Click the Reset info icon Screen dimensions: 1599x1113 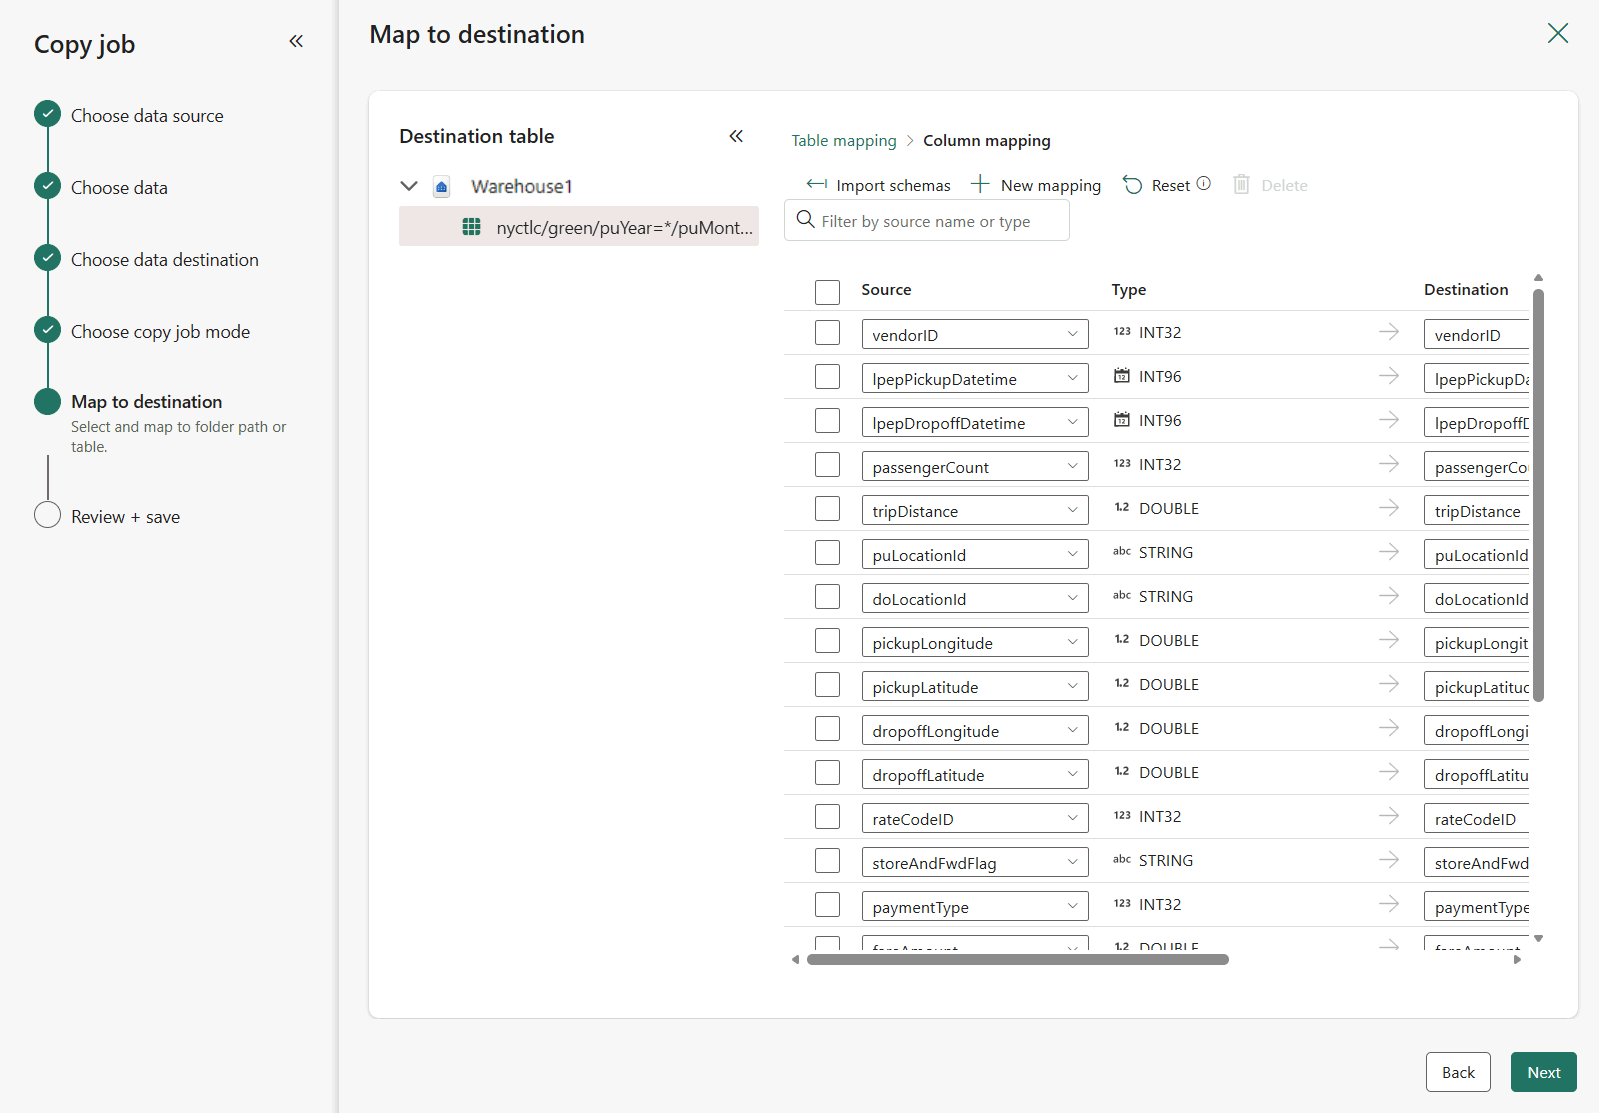(x=1204, y=183)
